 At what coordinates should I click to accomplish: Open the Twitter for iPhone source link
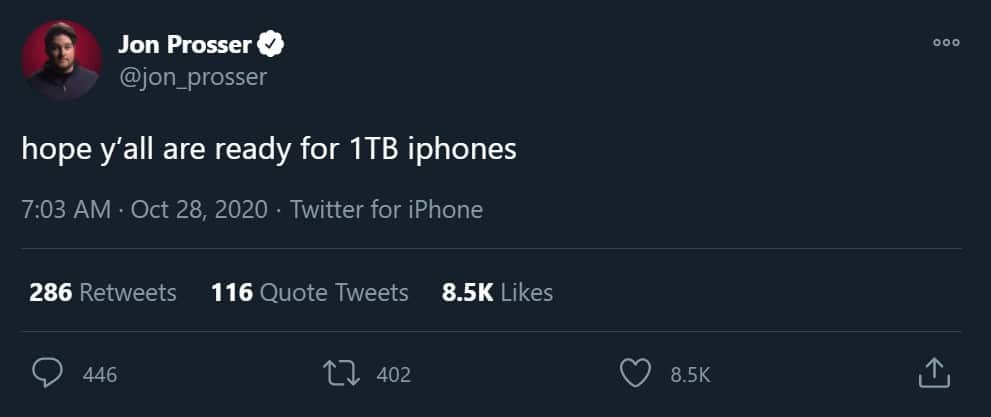tap(386, 210)
